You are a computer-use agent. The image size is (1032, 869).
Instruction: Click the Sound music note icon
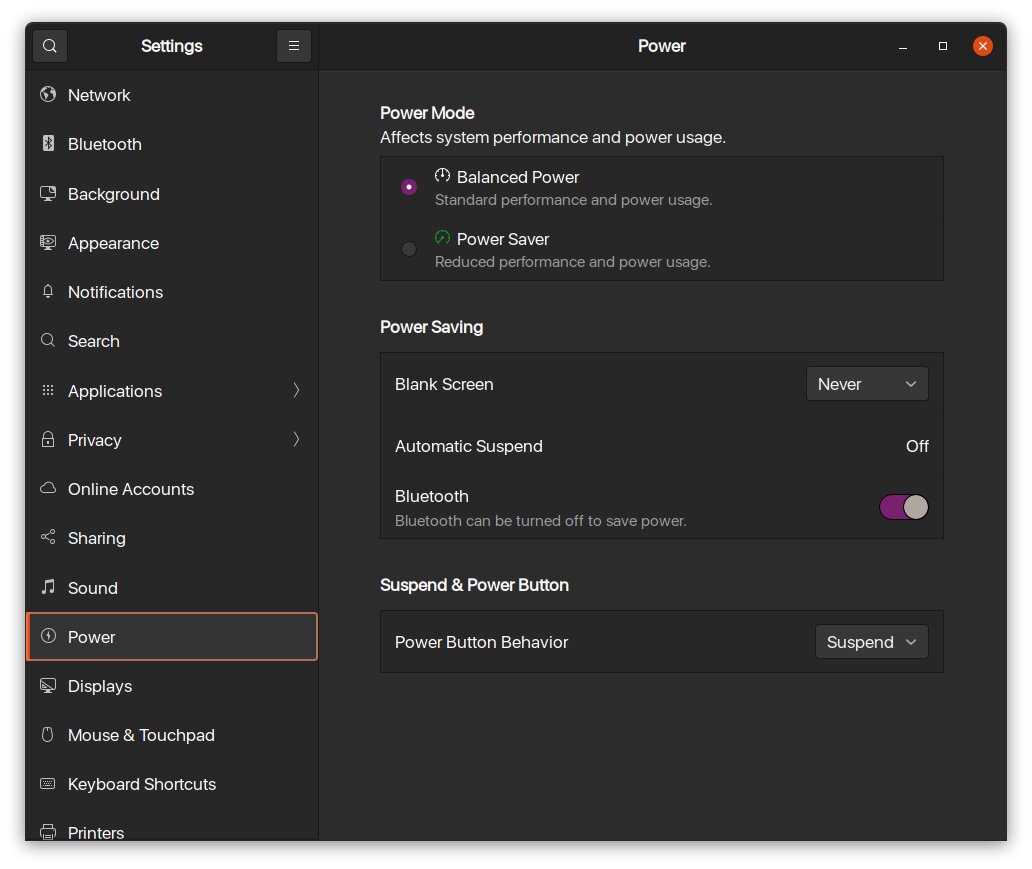47,587
